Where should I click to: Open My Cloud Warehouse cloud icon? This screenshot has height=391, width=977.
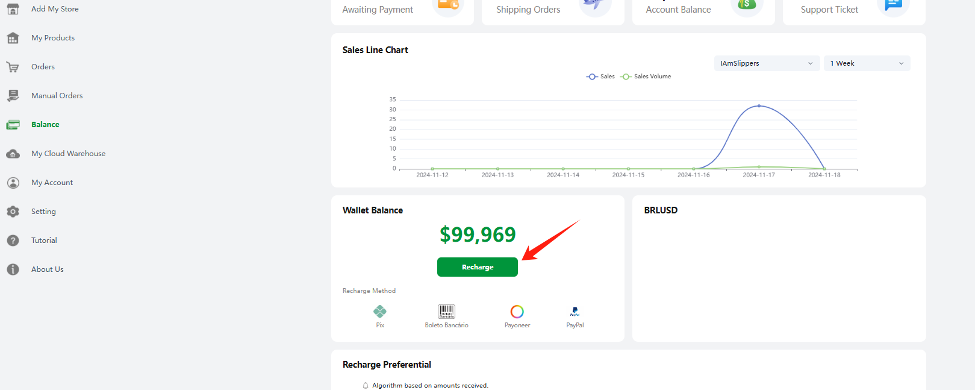tap(12, 154)
